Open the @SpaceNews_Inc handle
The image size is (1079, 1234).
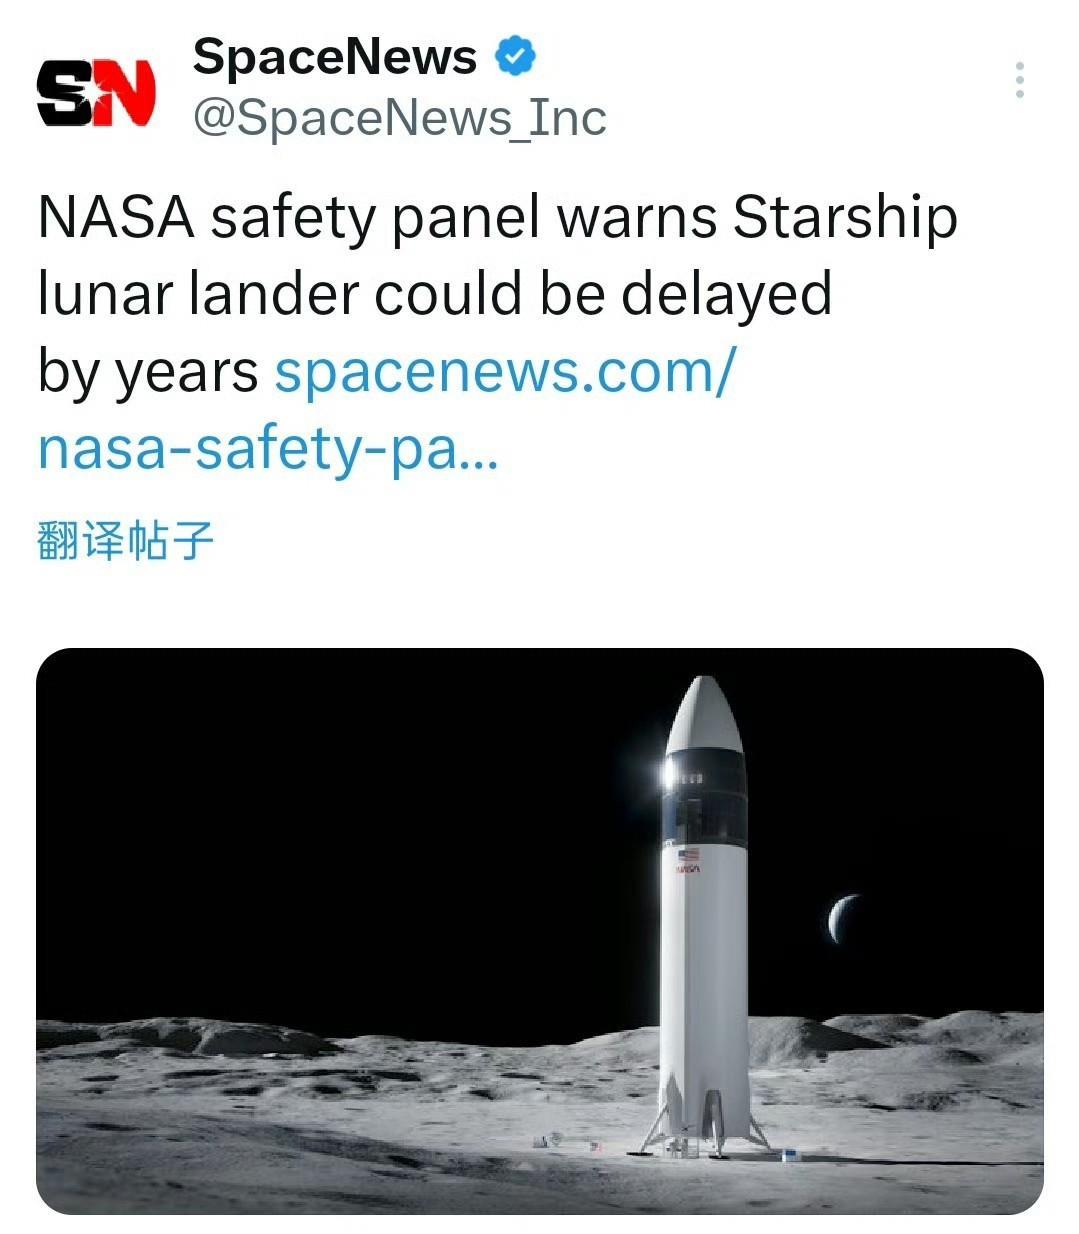[399, 118]
